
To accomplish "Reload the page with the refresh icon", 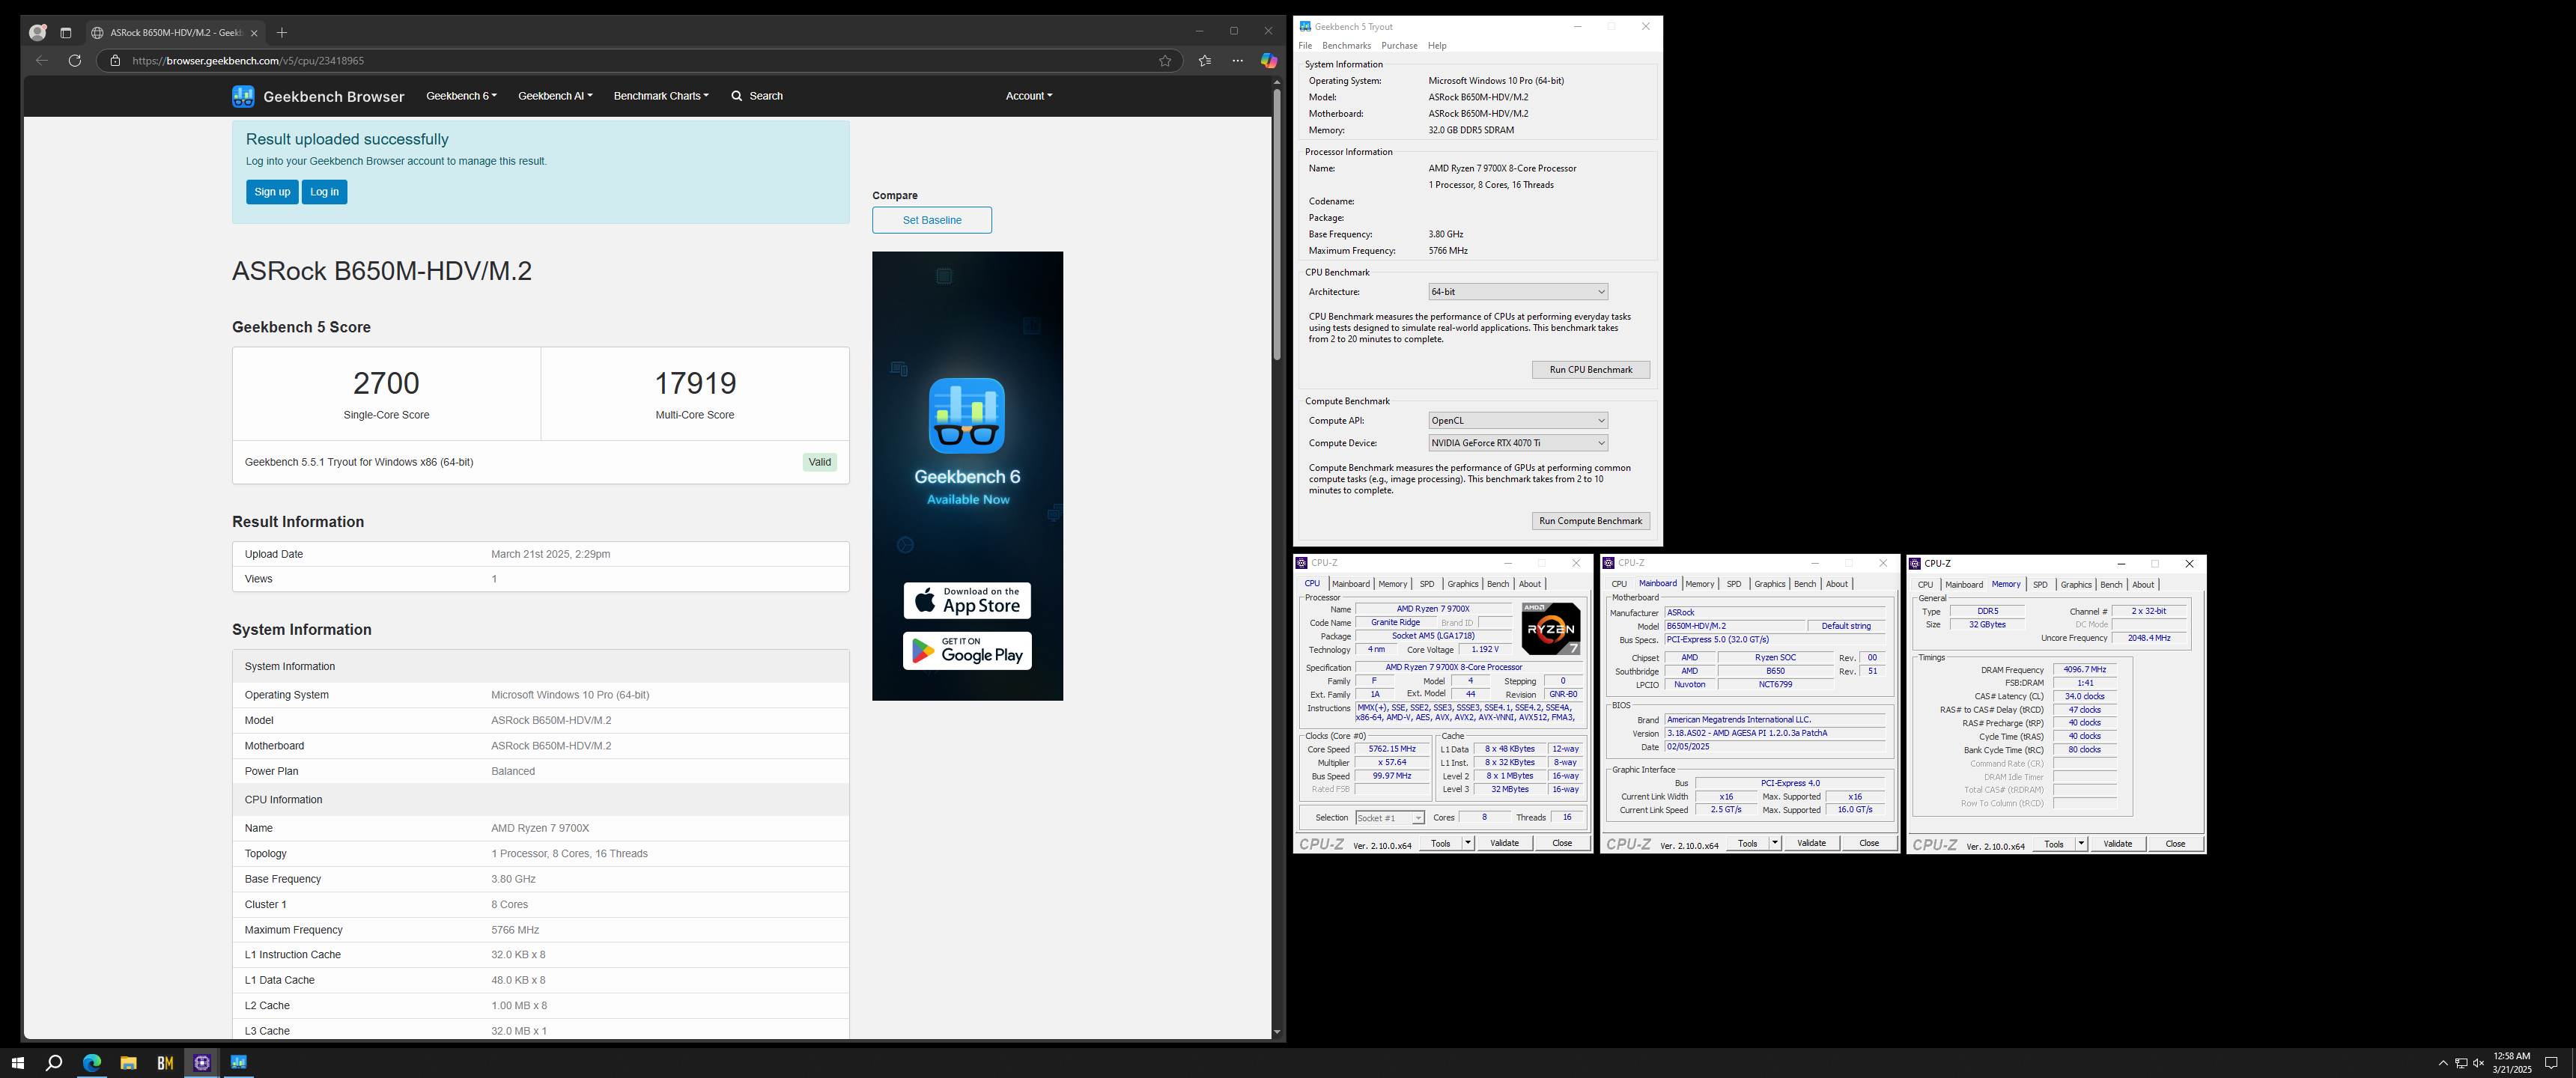I will [75, 61].
